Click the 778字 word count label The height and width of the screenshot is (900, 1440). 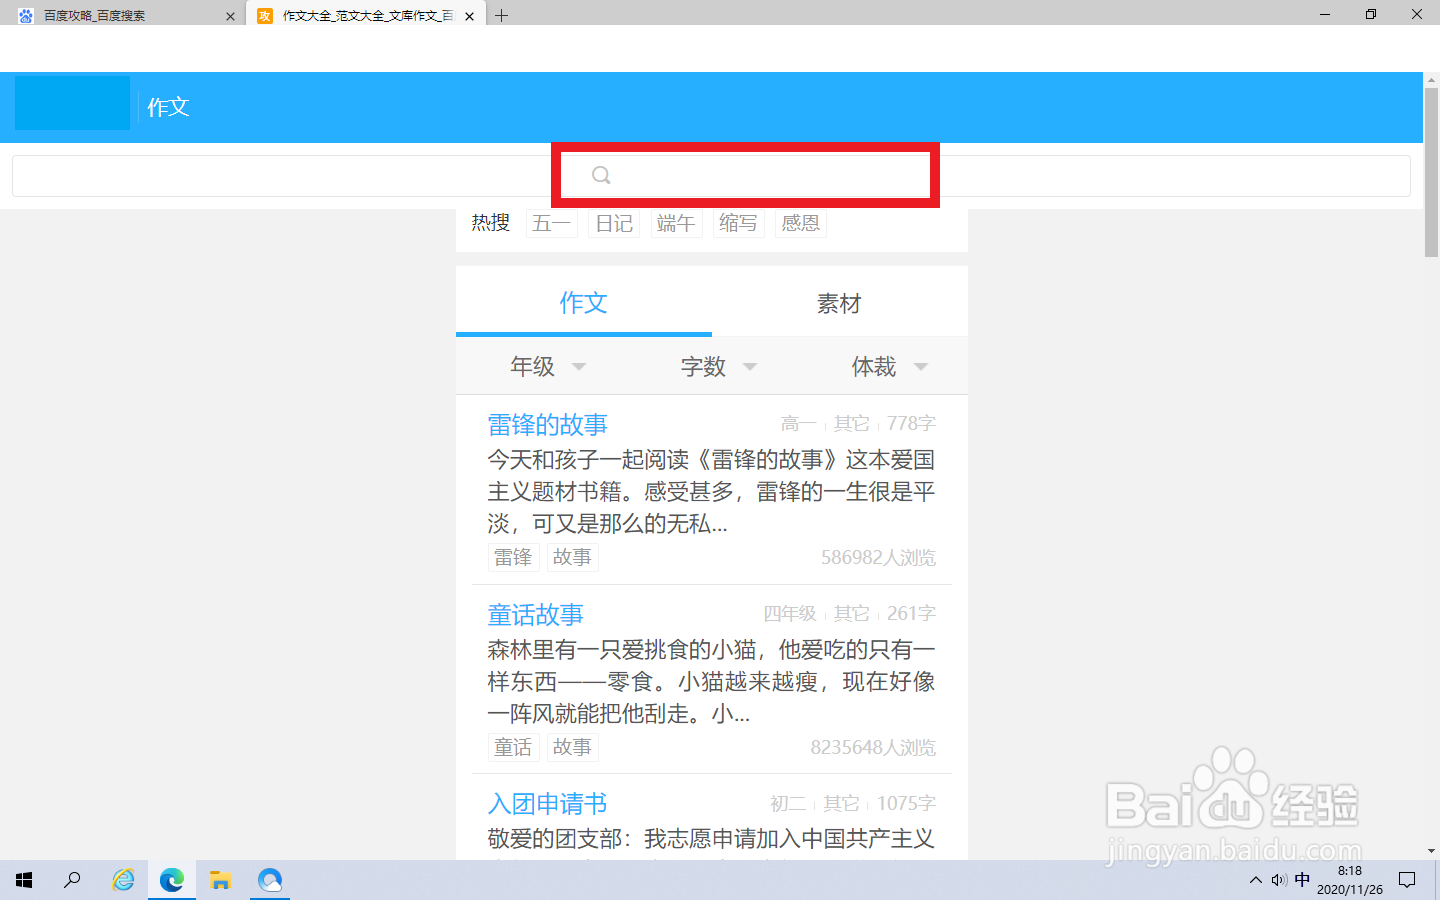click(911, 424)
